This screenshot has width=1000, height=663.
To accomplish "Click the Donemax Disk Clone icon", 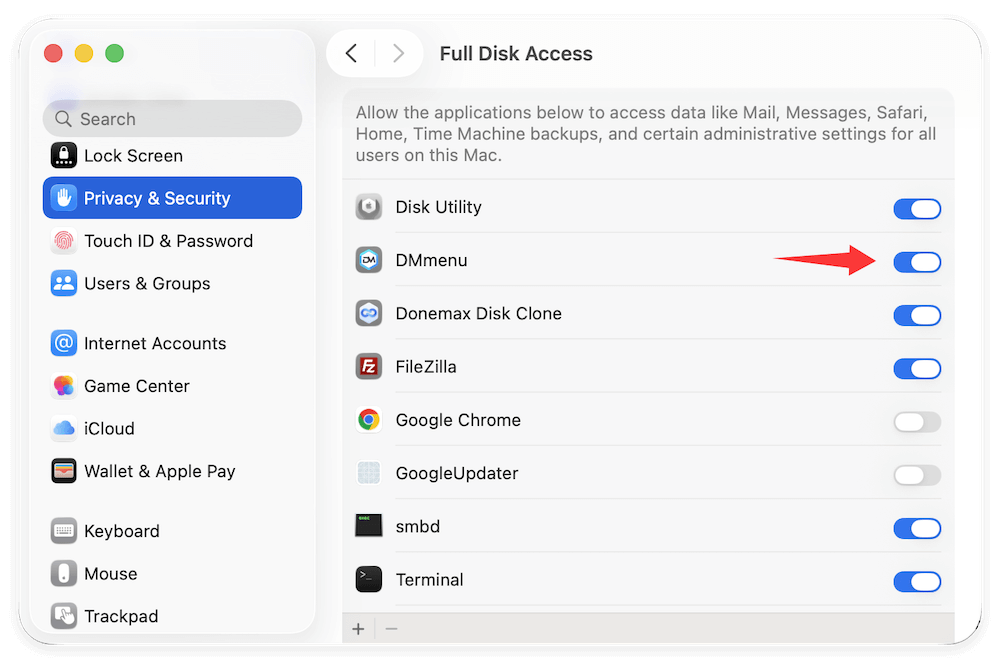I will 368,313.
